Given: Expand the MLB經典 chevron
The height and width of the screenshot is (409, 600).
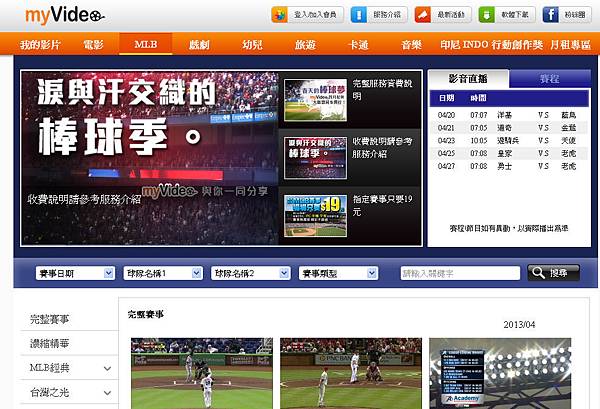Looking at the screenshot, I should click(108, 368).
